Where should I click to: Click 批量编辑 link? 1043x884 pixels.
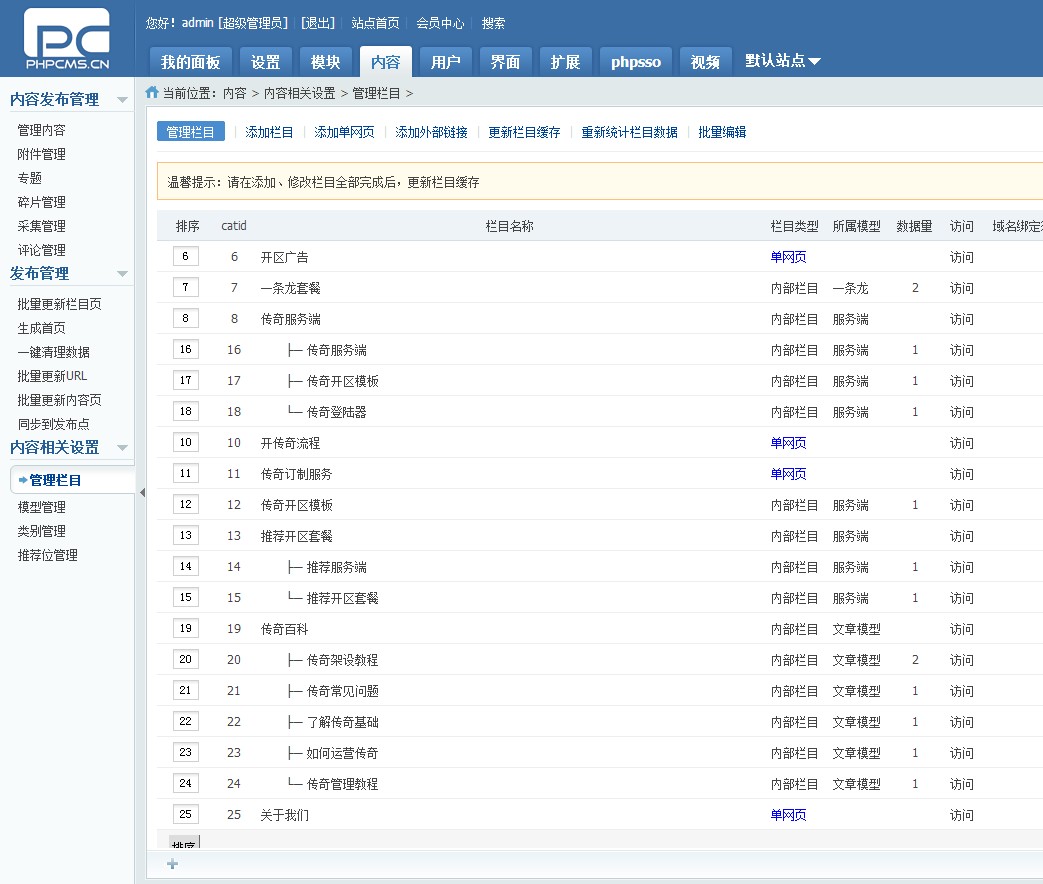[x=722, y=132]
